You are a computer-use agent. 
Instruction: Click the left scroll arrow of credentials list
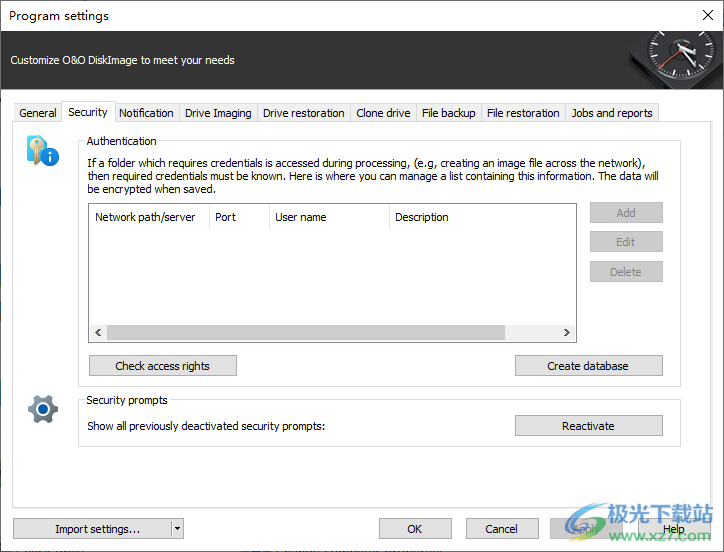coord(98,333)
